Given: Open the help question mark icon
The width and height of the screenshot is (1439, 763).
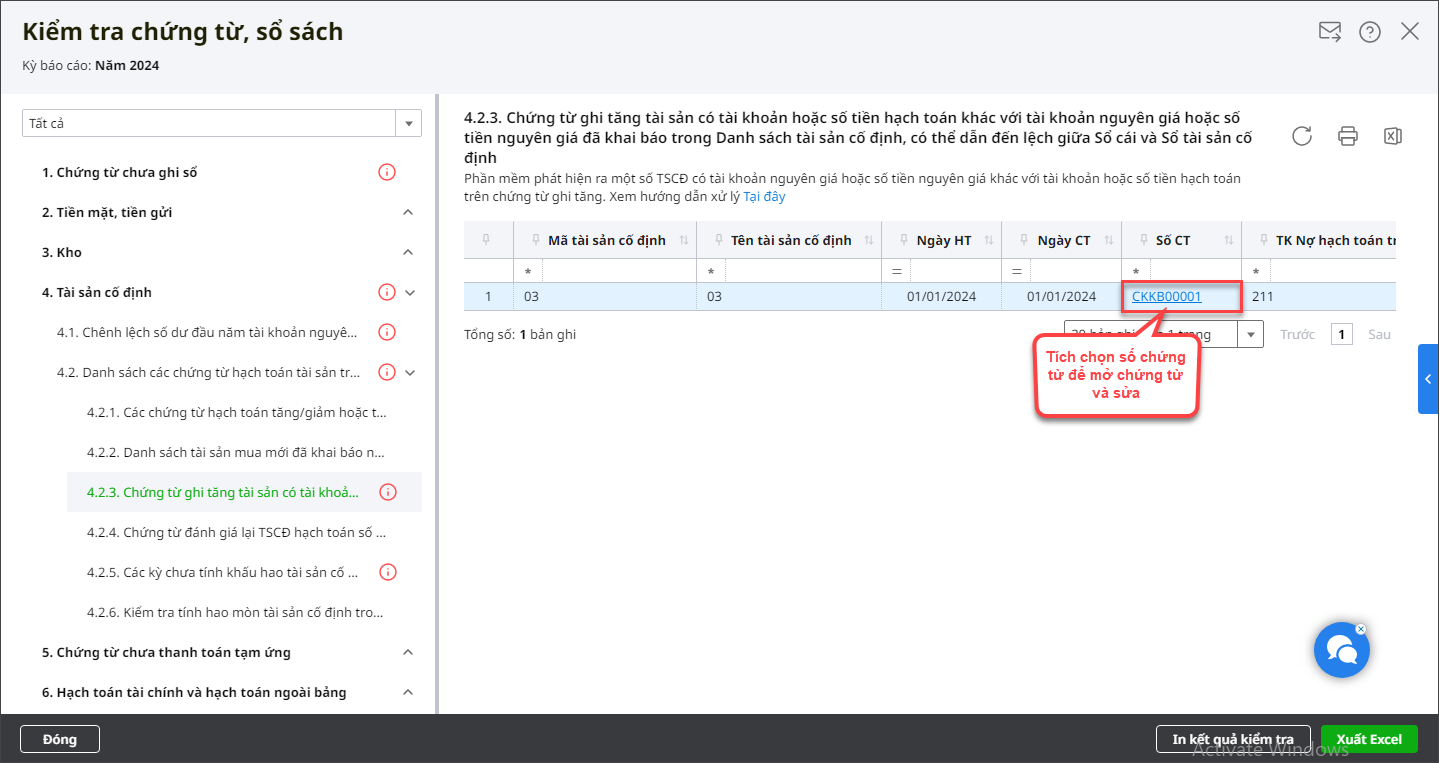Looking at the screenshot, I should [x=1370, y=32].
